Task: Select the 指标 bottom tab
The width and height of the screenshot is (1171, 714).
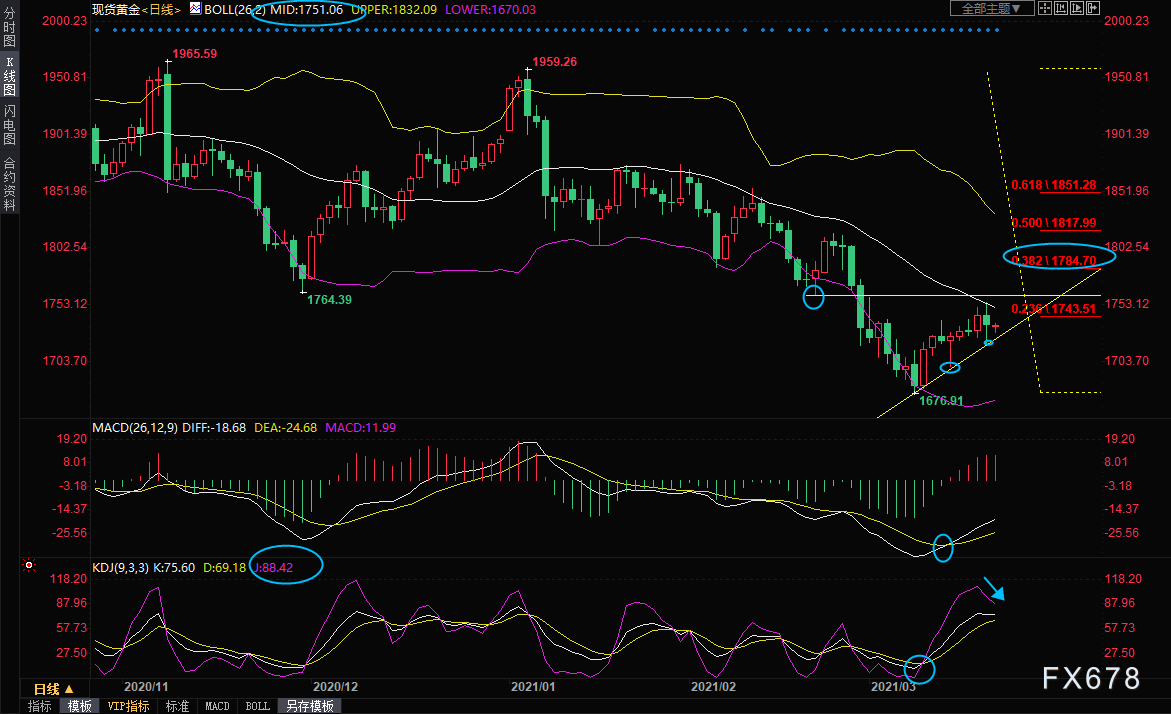Action: pos(40,706)
